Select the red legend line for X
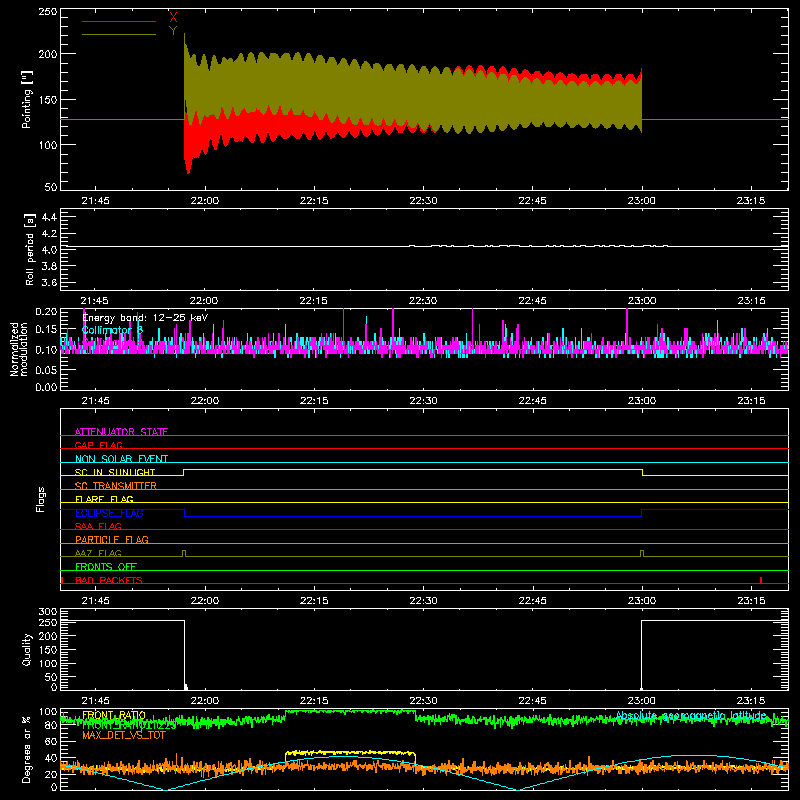 pyautogui.click(x=118, y=21)
